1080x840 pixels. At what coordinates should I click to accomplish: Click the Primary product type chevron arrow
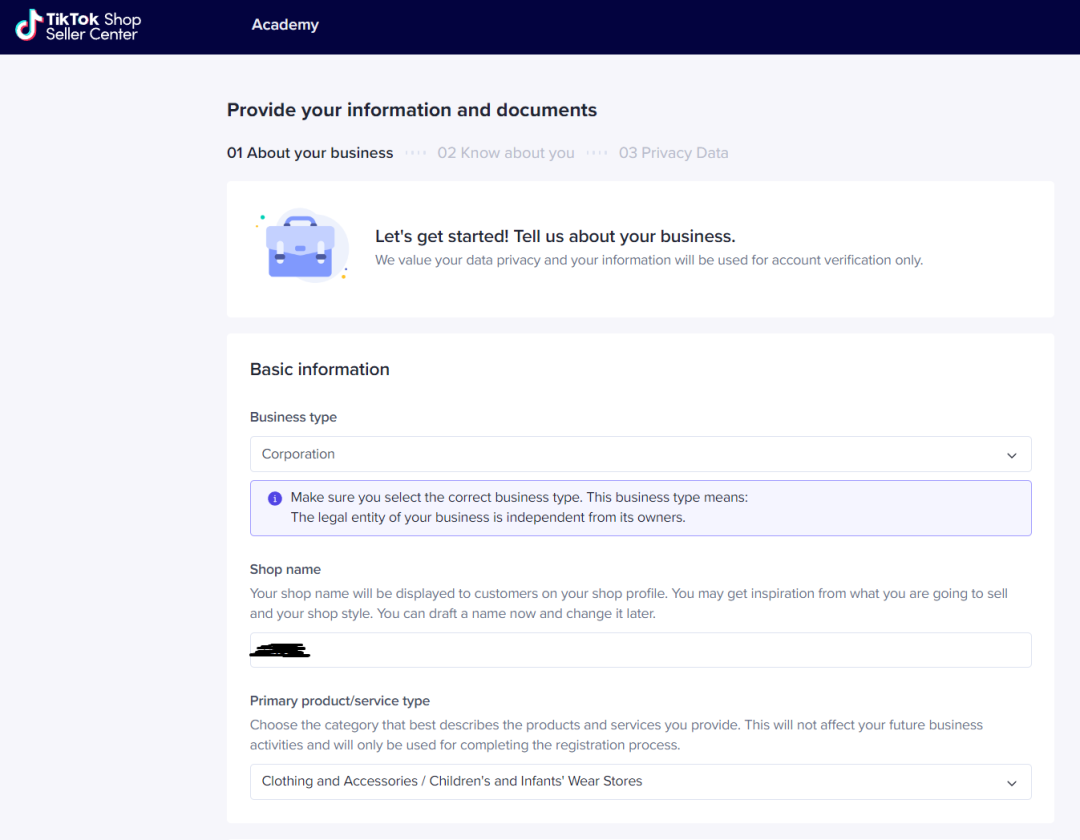point(1011,782)
